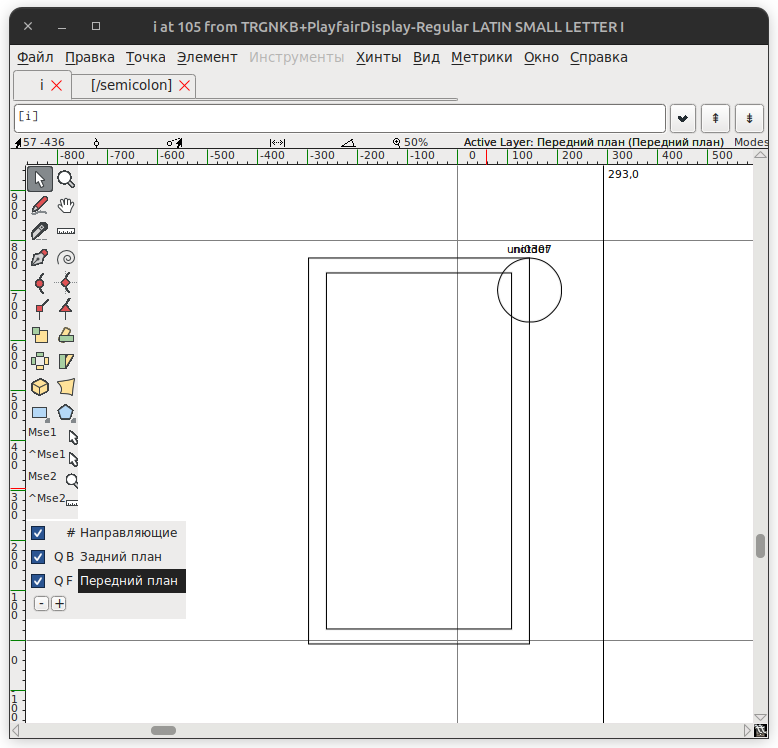Image resolution: width=778 pixels, height=748 pixels.
Task: Pick the Polygon star shape tool
Action: pyautogui.click(x=66, y=413)
